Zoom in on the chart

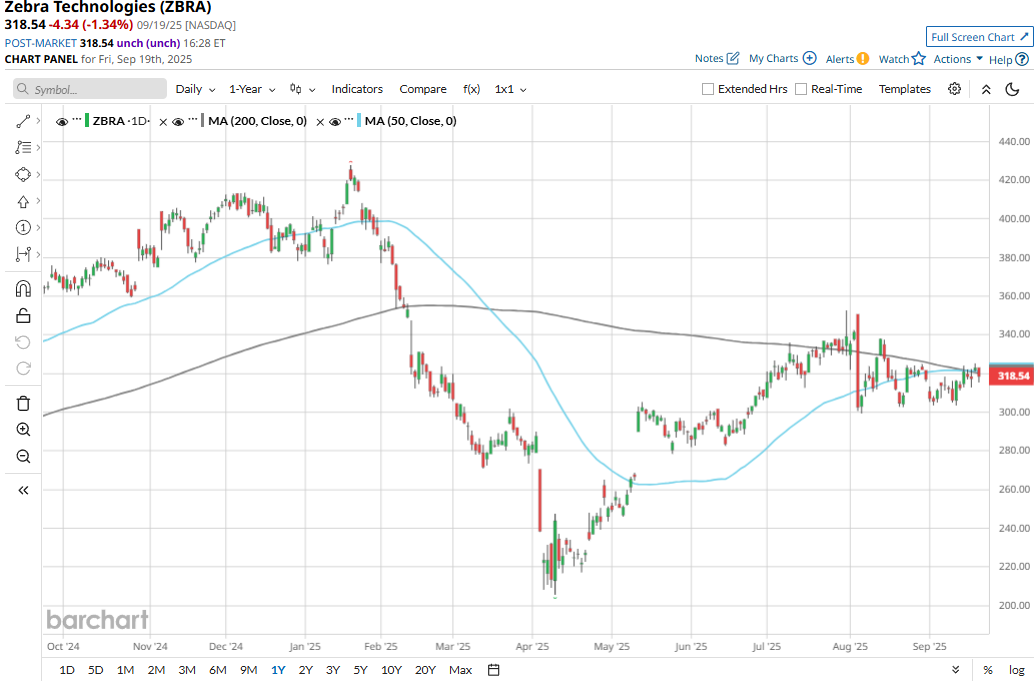(x=23, y=430)
